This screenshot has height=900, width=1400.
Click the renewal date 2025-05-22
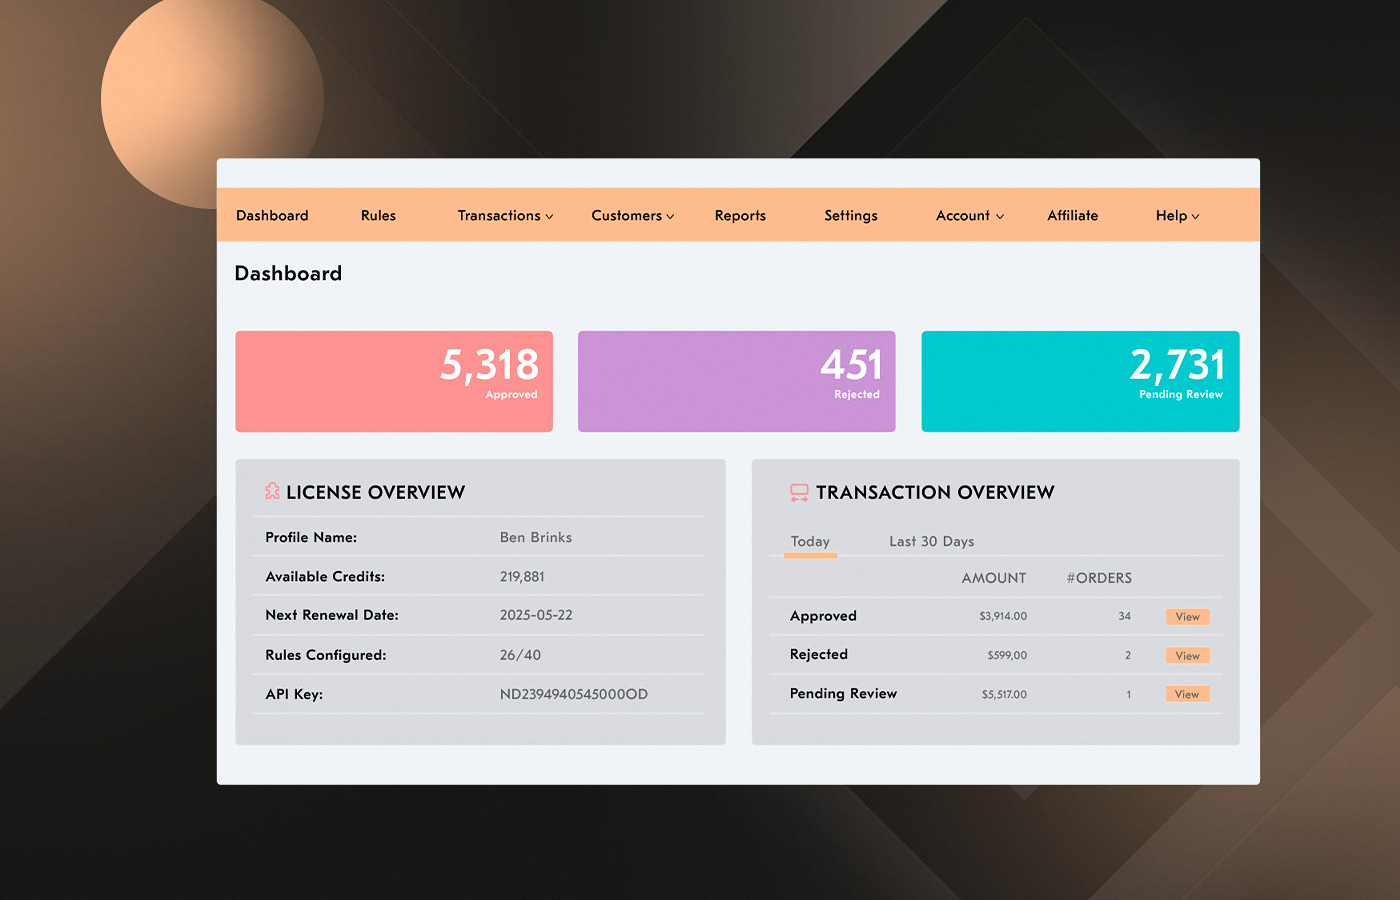(536, 615)
